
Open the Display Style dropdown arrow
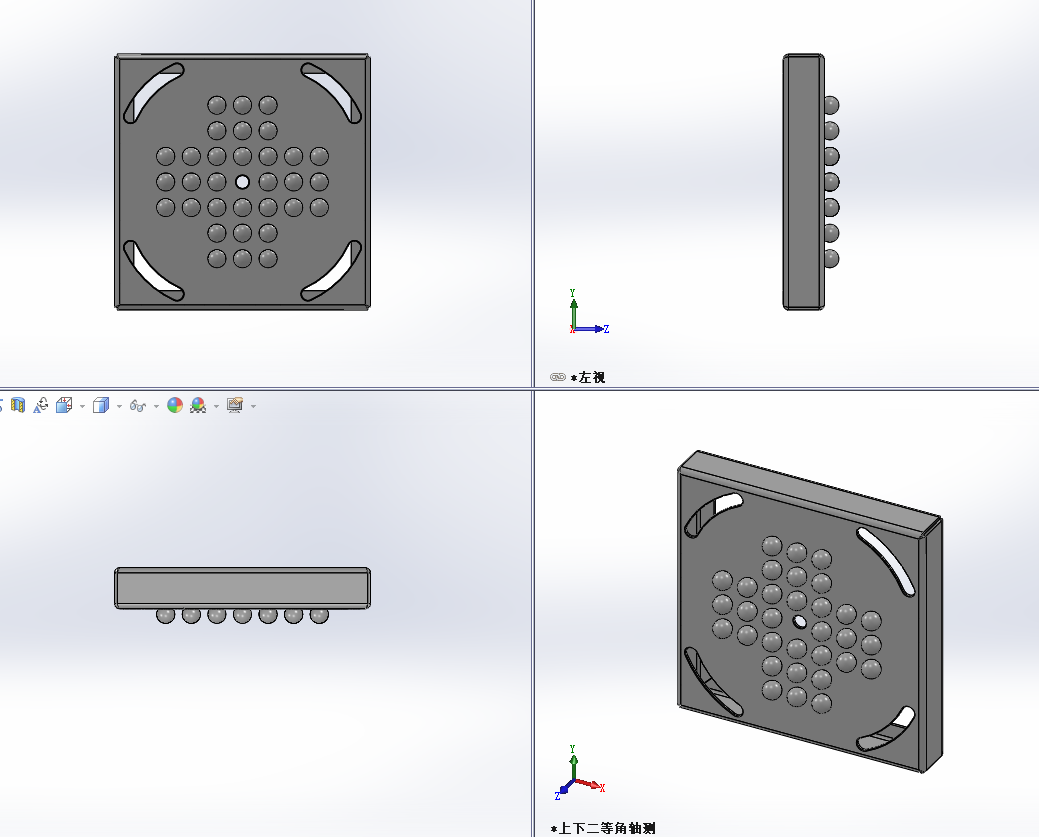[119, 406]
